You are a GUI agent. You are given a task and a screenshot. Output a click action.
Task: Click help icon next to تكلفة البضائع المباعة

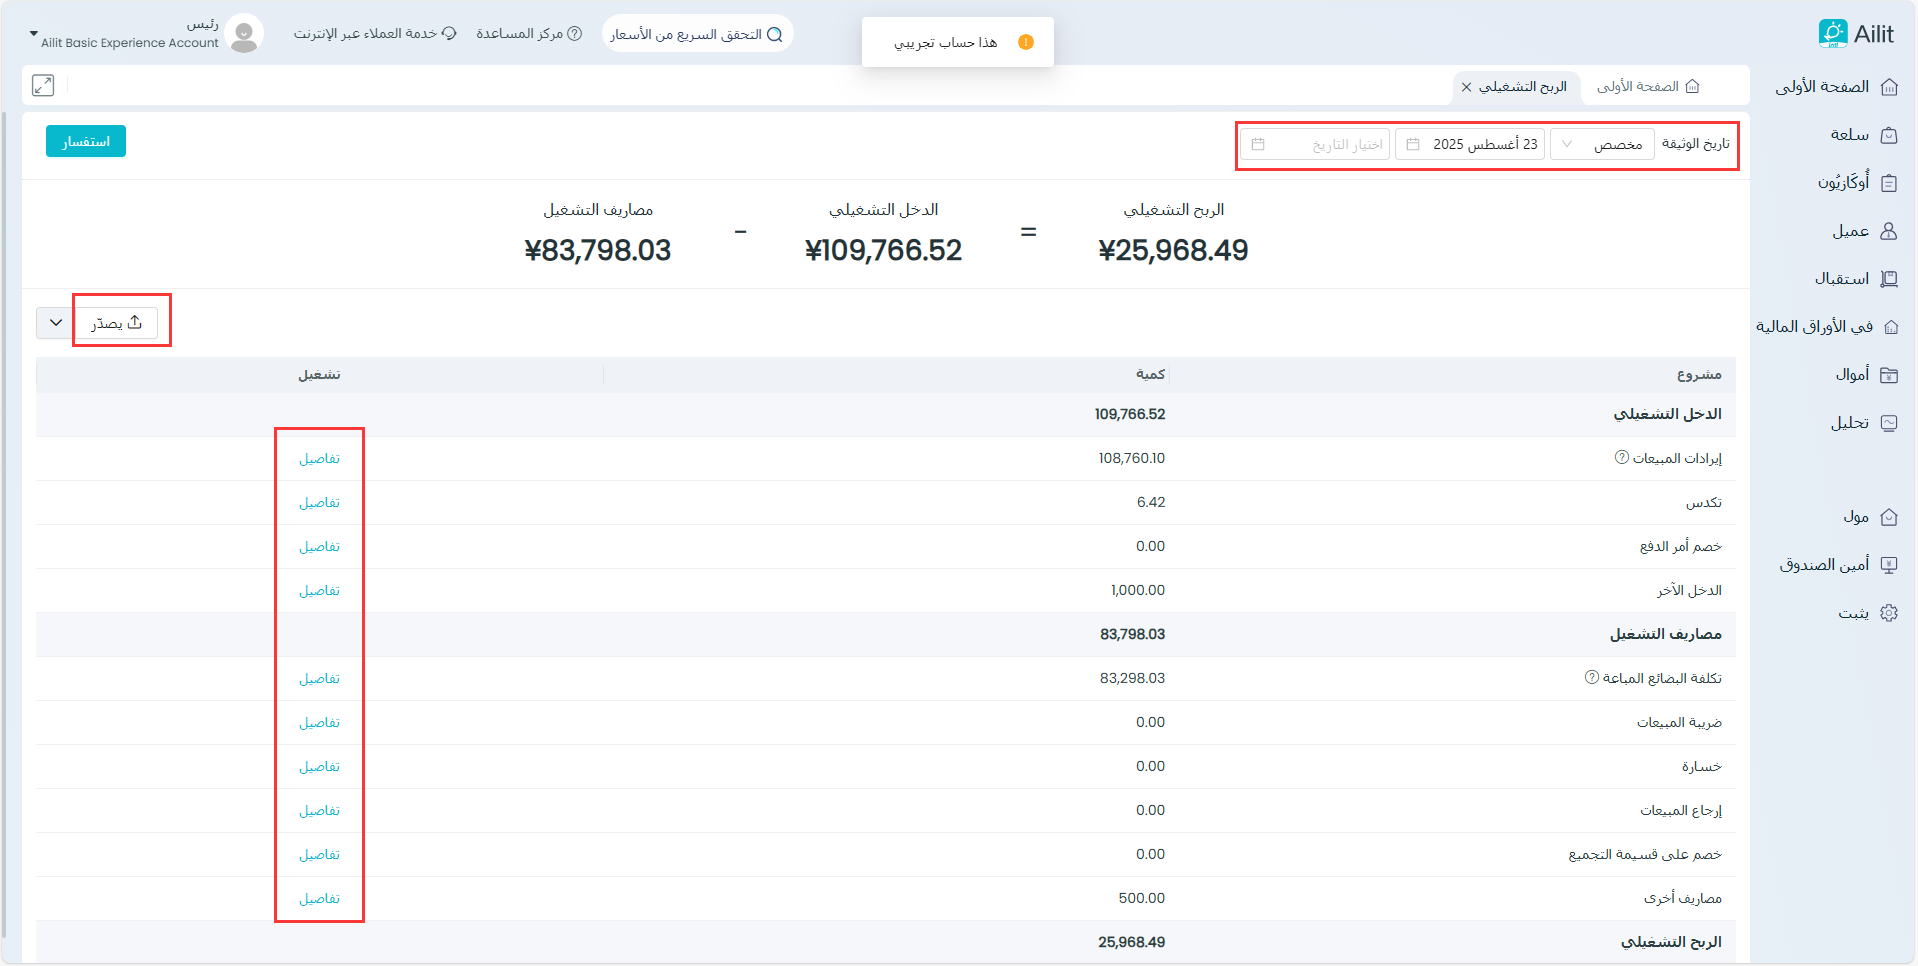[1591, 678]
